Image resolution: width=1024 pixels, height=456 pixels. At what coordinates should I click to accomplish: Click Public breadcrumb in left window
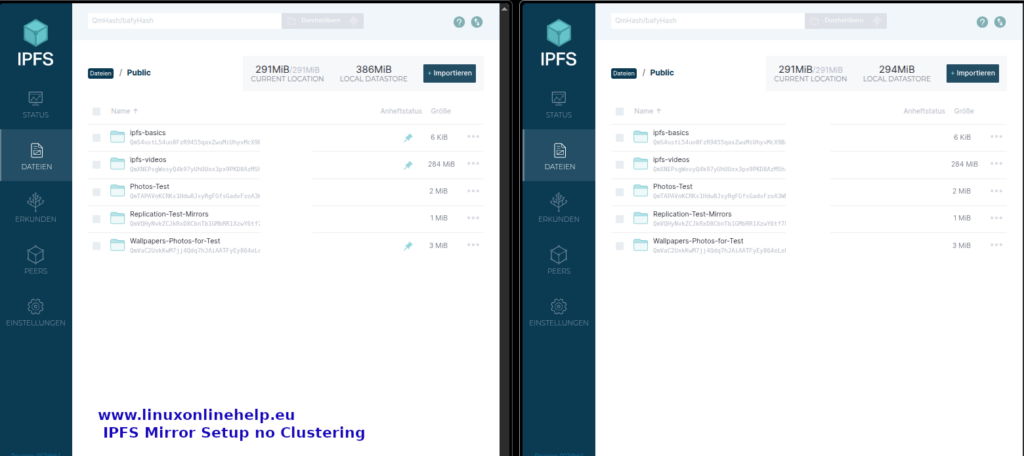click(x=138, y=73)
